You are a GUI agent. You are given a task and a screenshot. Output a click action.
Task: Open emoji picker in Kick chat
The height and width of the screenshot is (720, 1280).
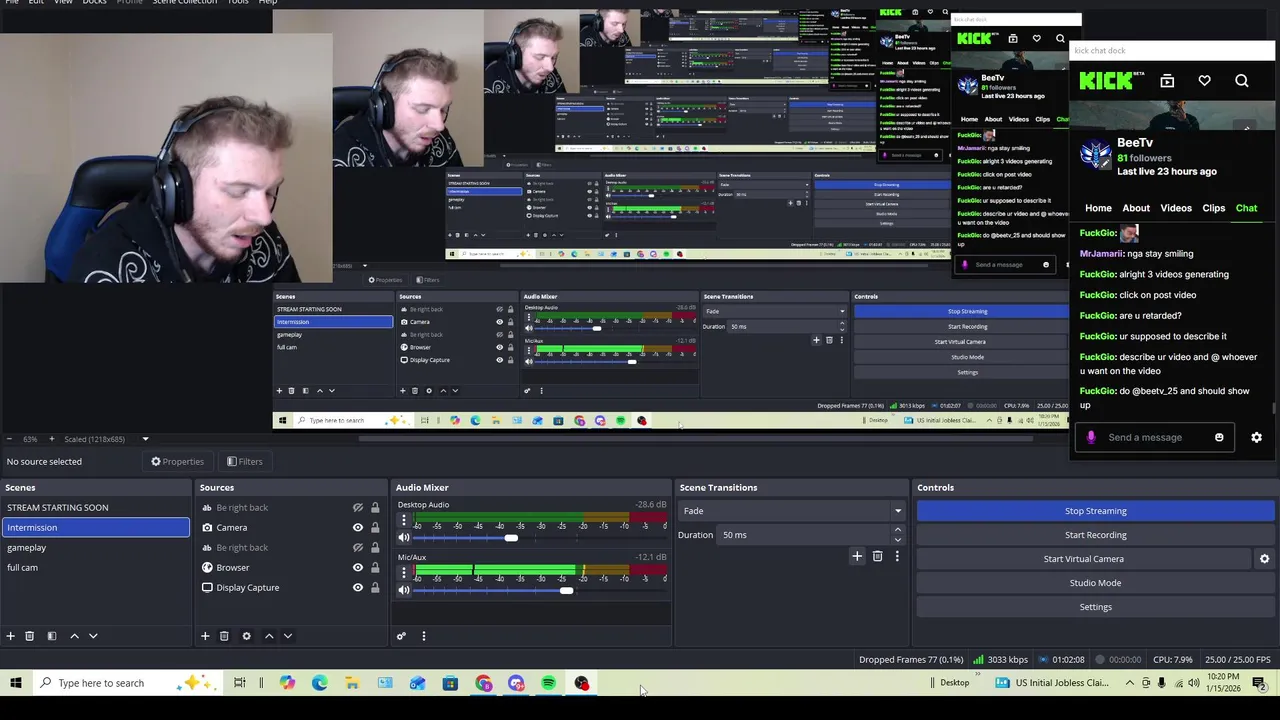(x=1219, y=437)
